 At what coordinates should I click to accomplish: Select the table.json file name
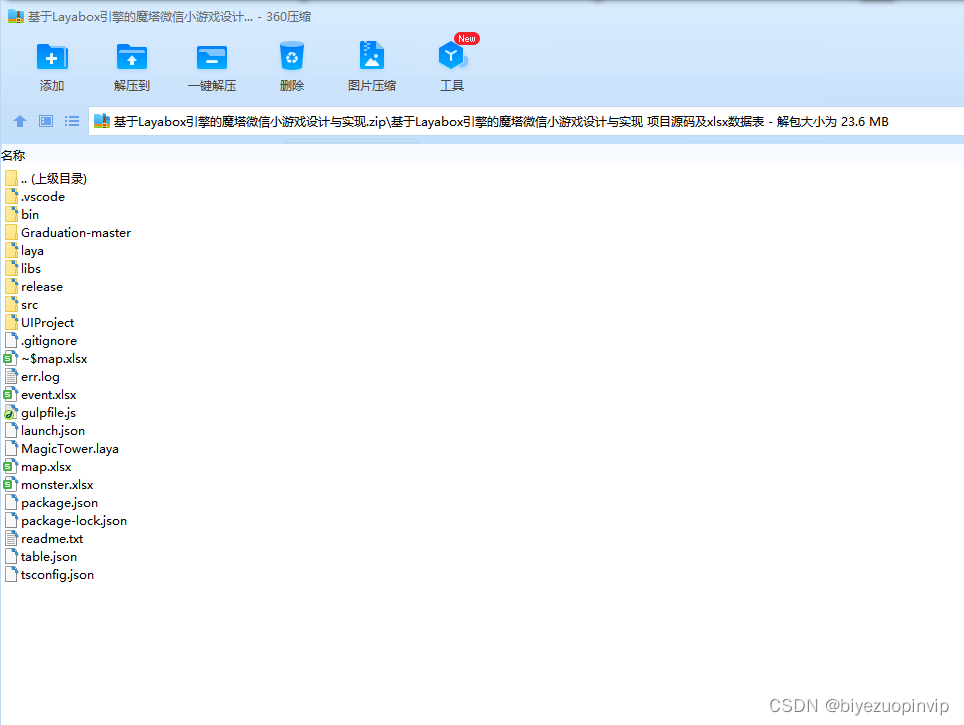tap(49, 557)
